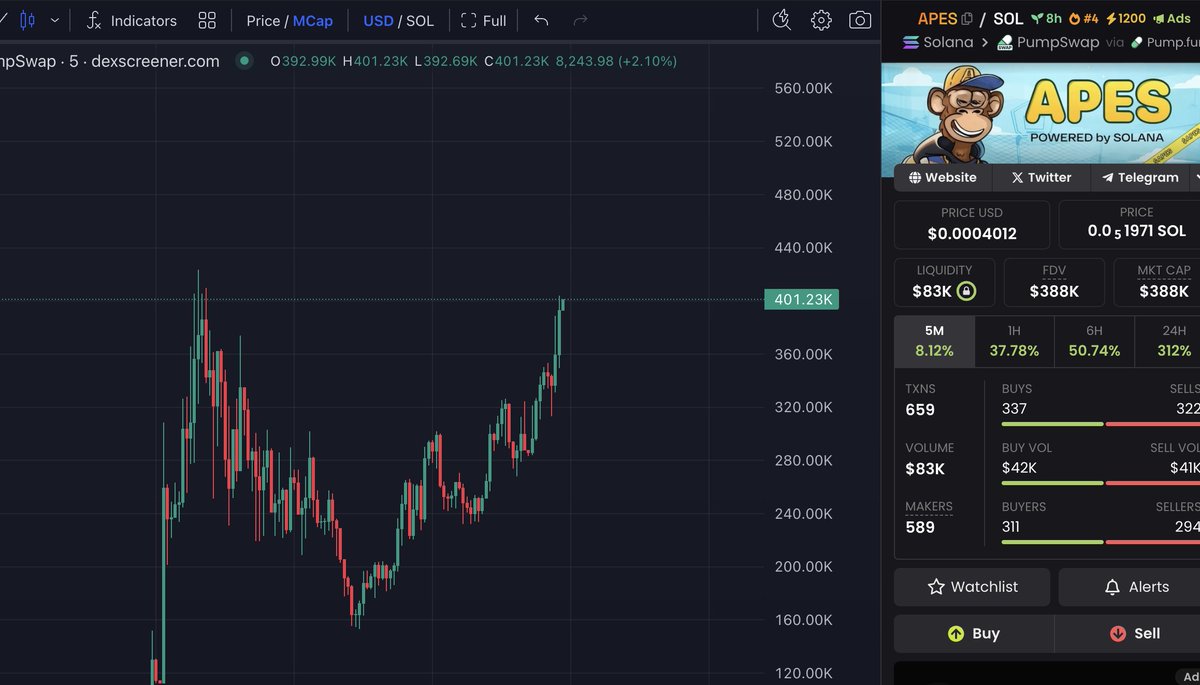Click the 401.23K current price label
Viewport: 1200px width, 685px height.
pos(801,300)
